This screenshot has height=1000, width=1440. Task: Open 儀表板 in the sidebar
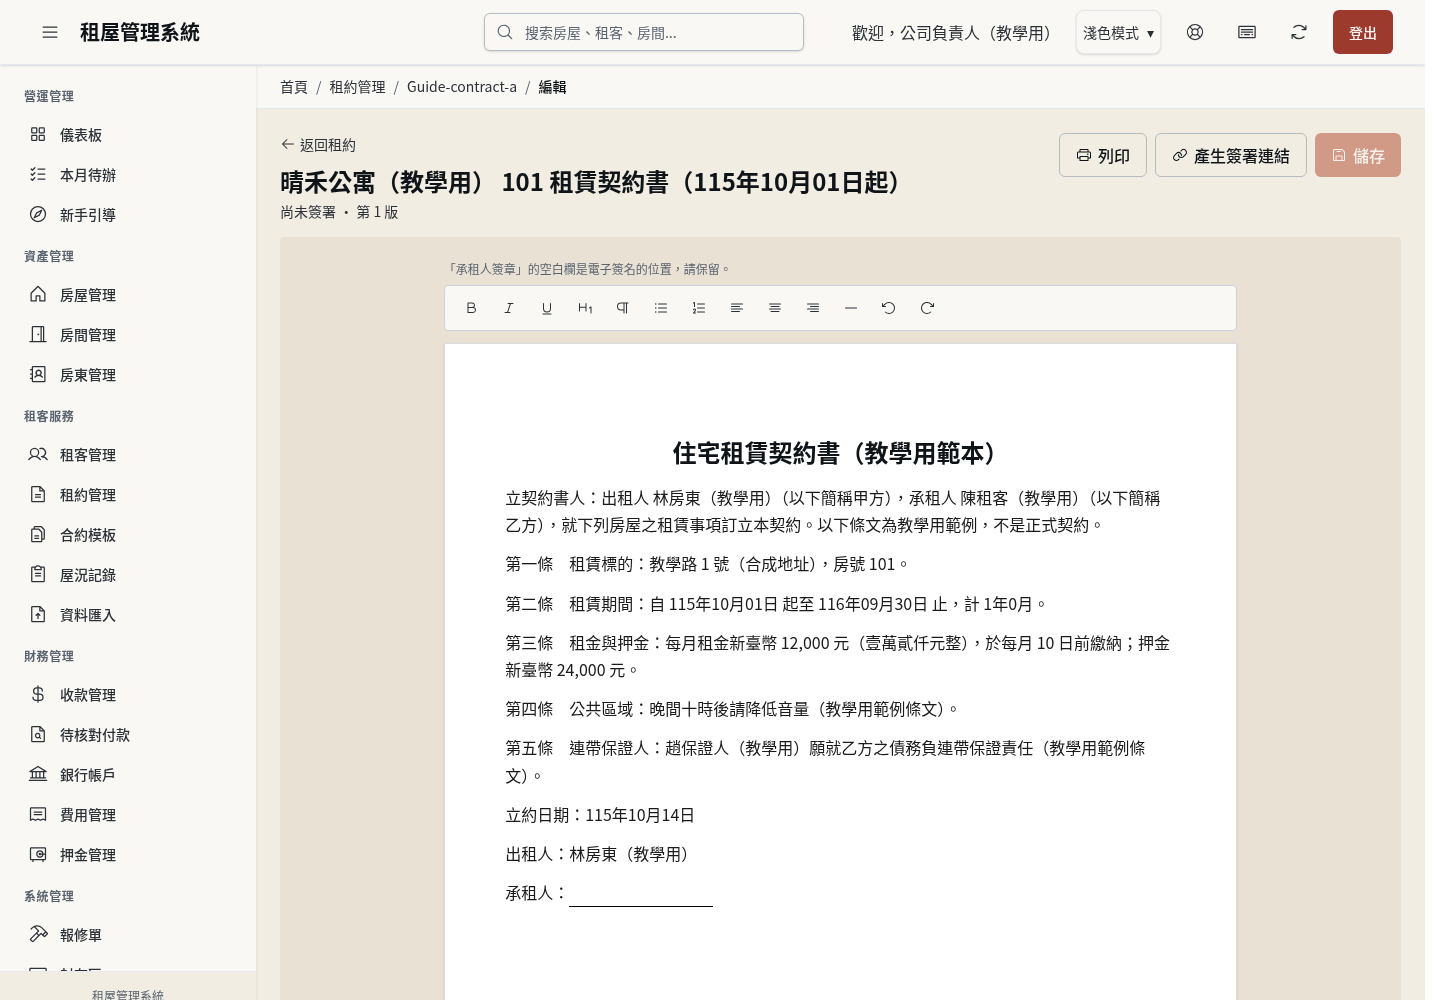[x=128, y=135]
